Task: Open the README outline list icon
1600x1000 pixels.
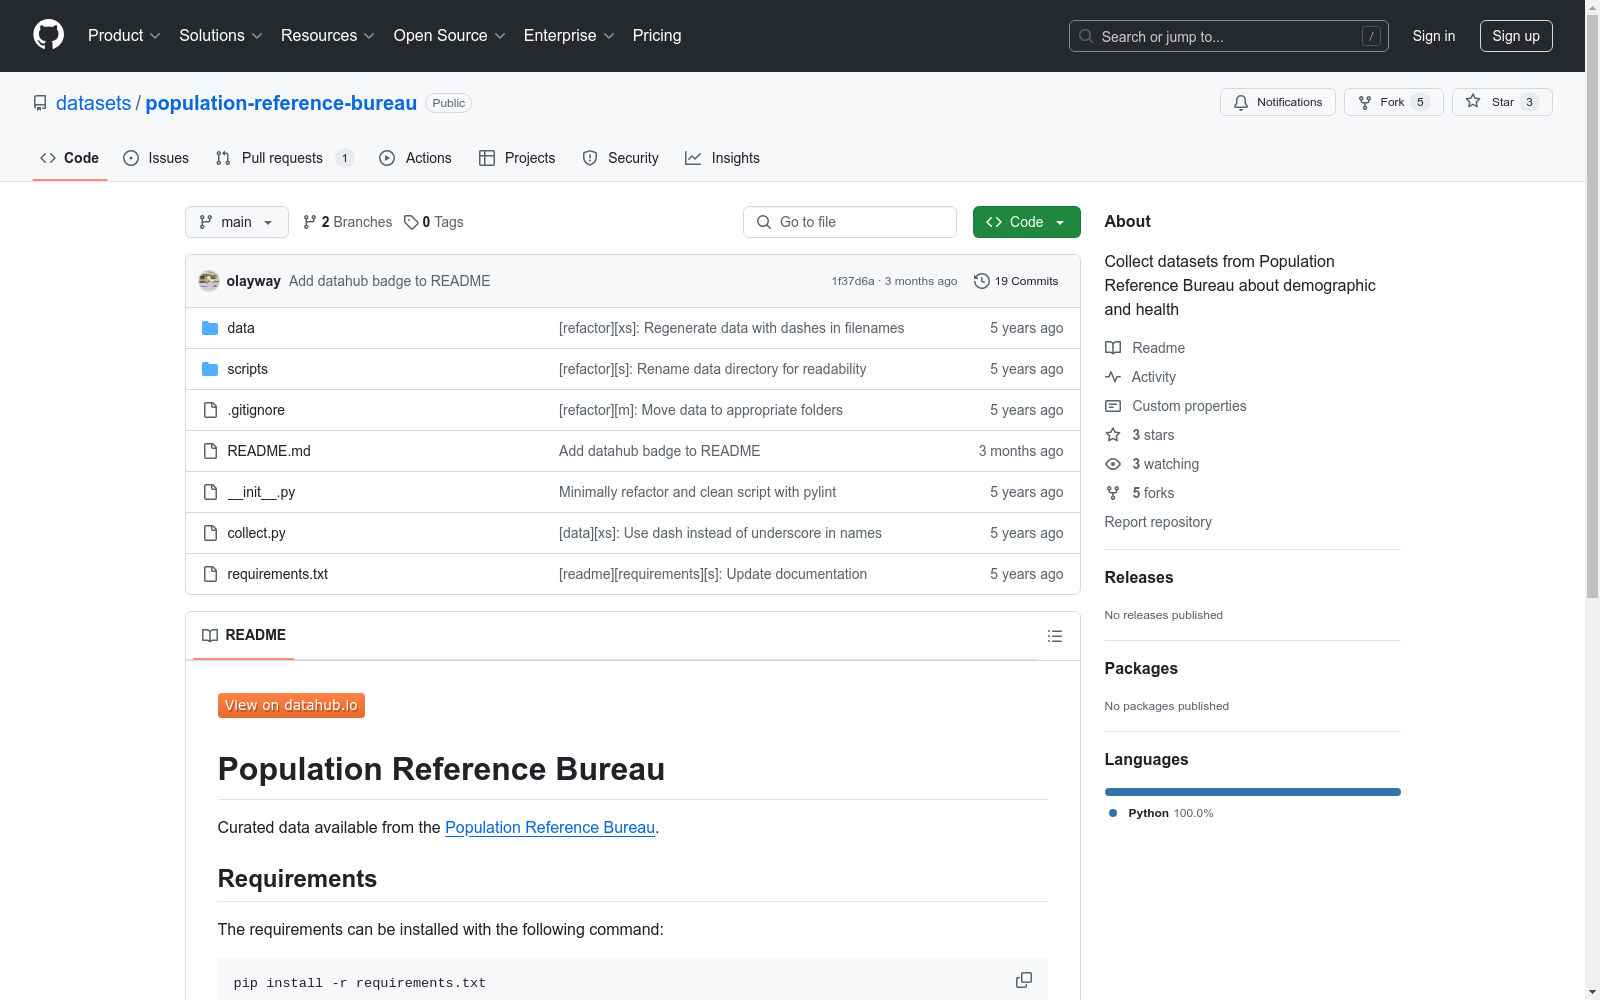Action: (1054, 636)
